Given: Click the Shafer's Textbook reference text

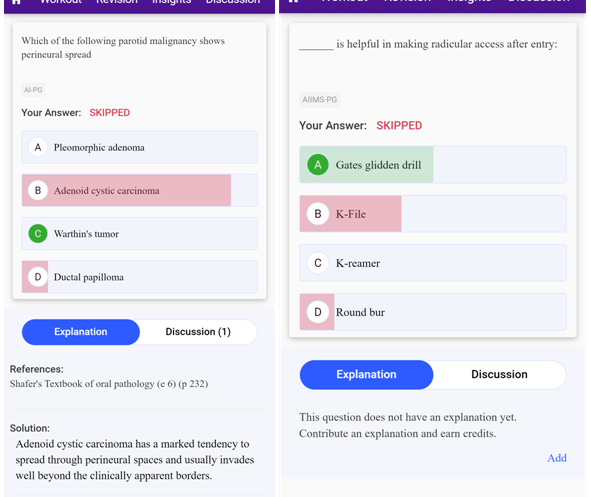Looking at the screenshot, I should point(109,384).
